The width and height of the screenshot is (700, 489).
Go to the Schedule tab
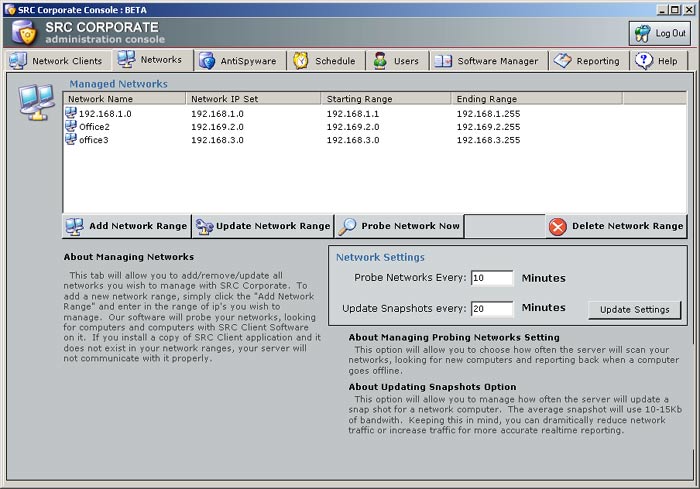click(326, 61)
